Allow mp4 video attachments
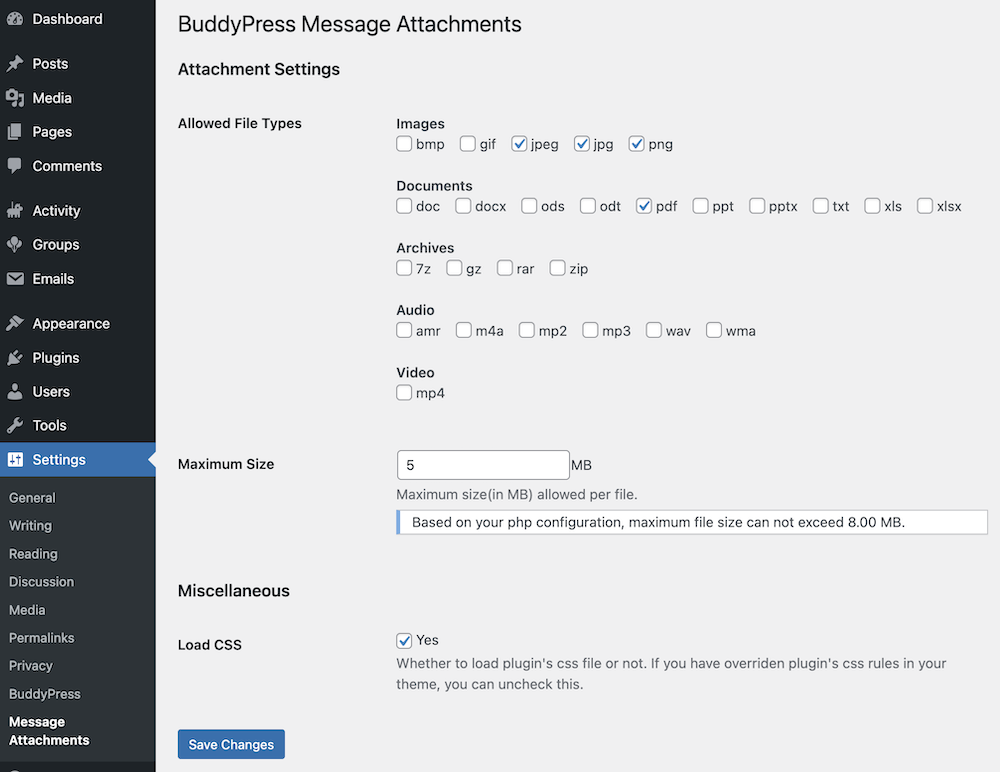 404,392
